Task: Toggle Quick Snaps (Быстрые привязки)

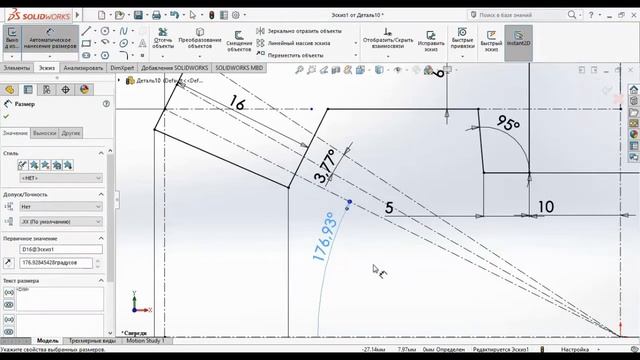Action: coord(462,38)
